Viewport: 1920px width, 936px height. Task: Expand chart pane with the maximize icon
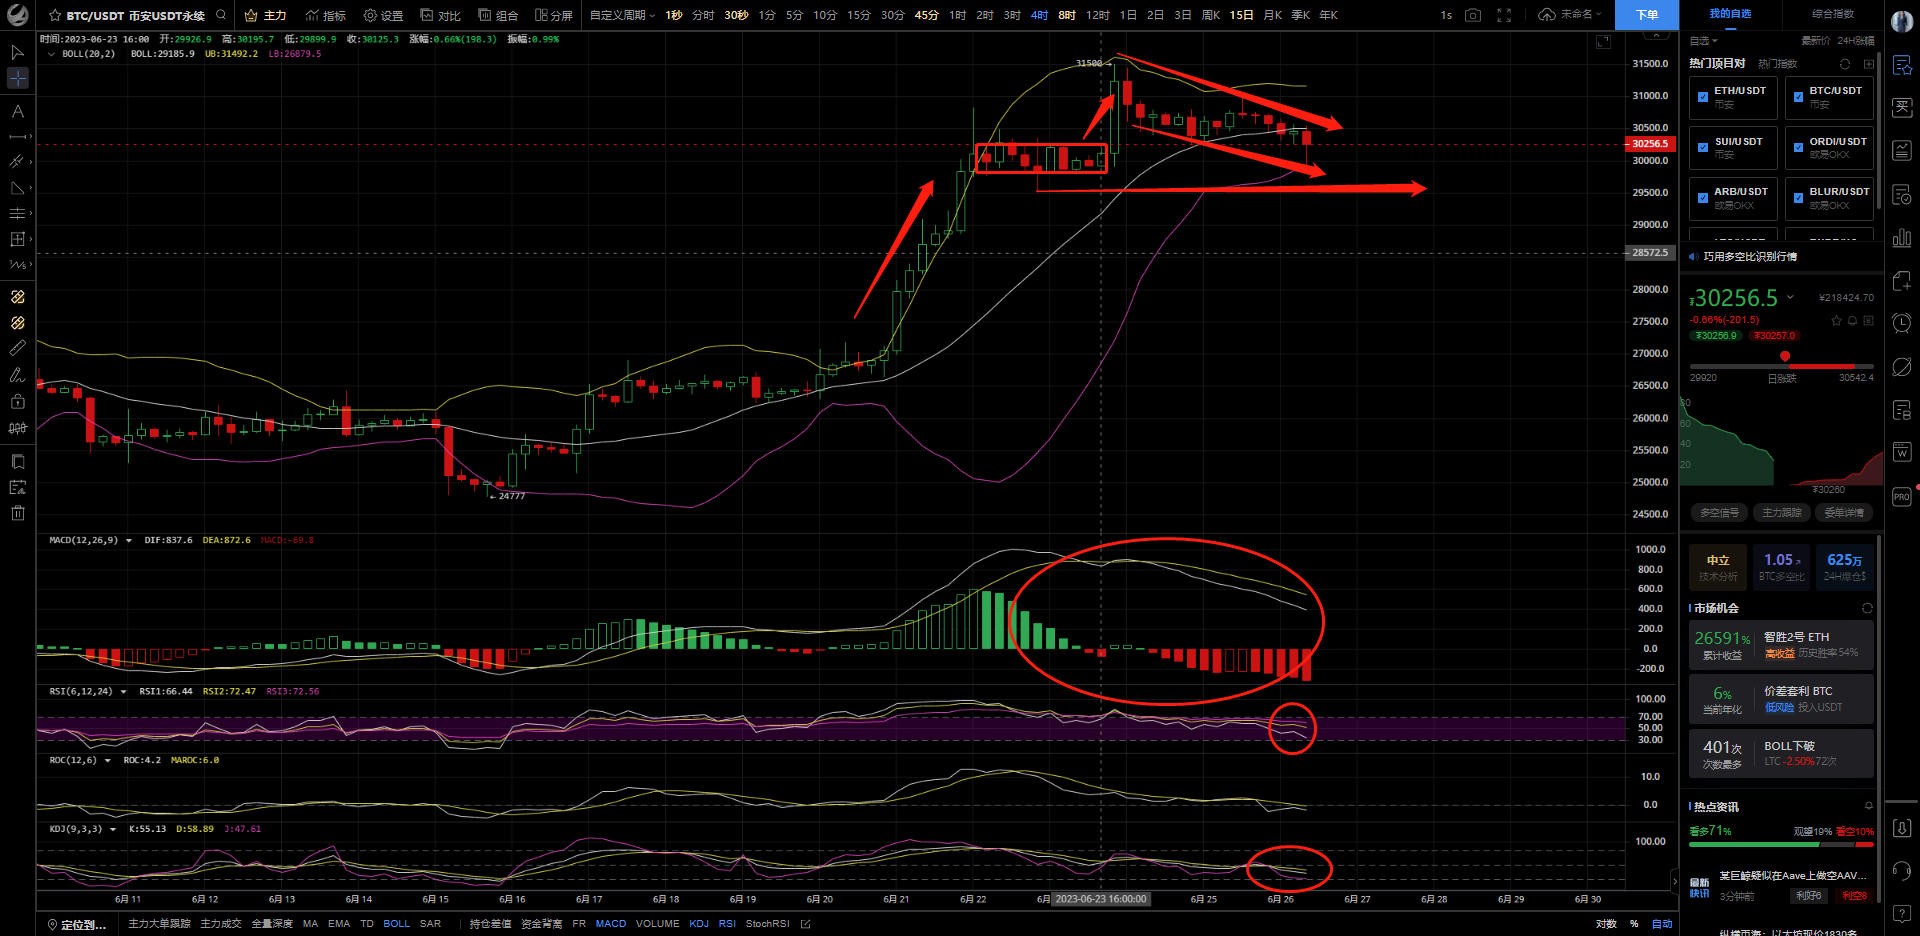[1603, 42]
